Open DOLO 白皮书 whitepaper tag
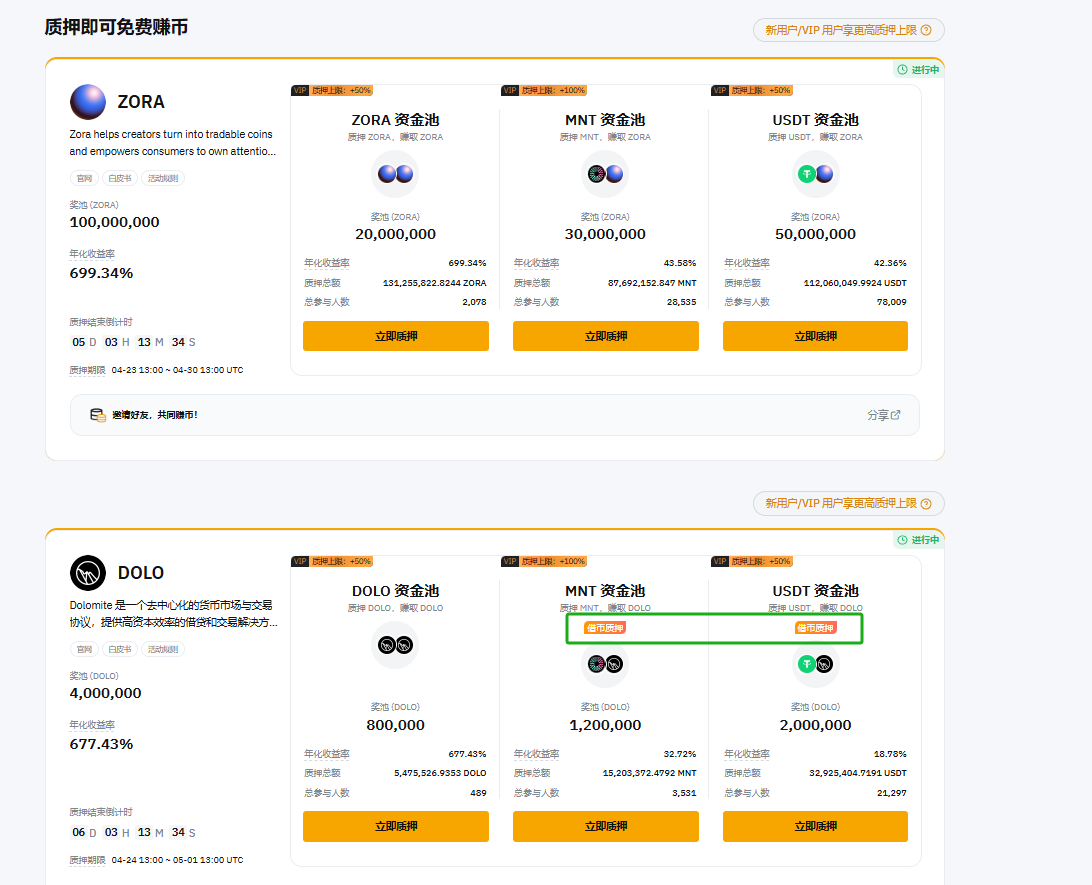This screenshot has height=885, width=1092. pos(120,649)
